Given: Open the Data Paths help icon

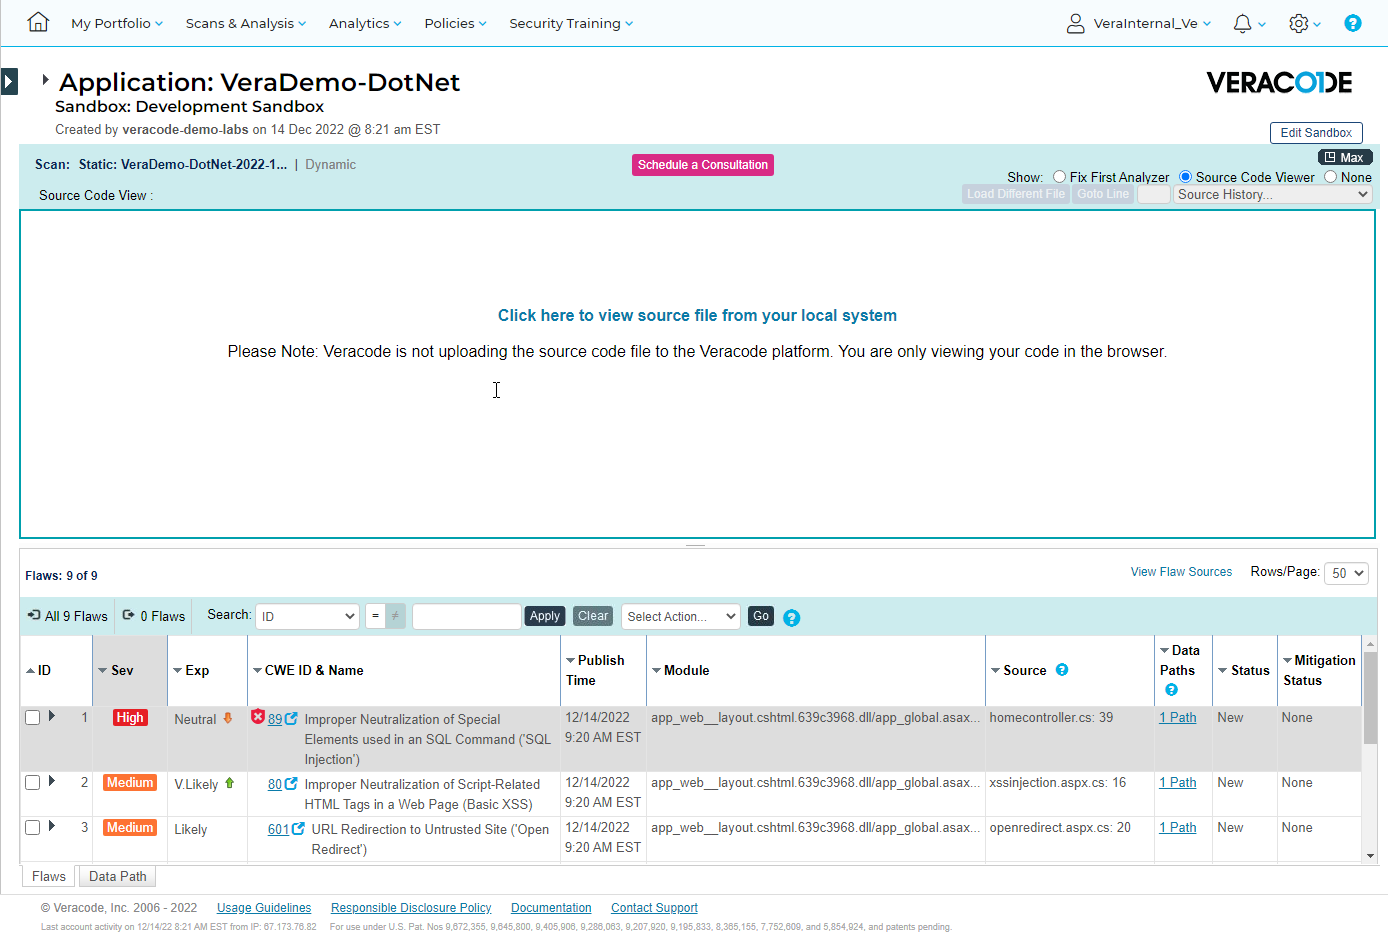Looking at the screenshot, I should point(1171,690).
